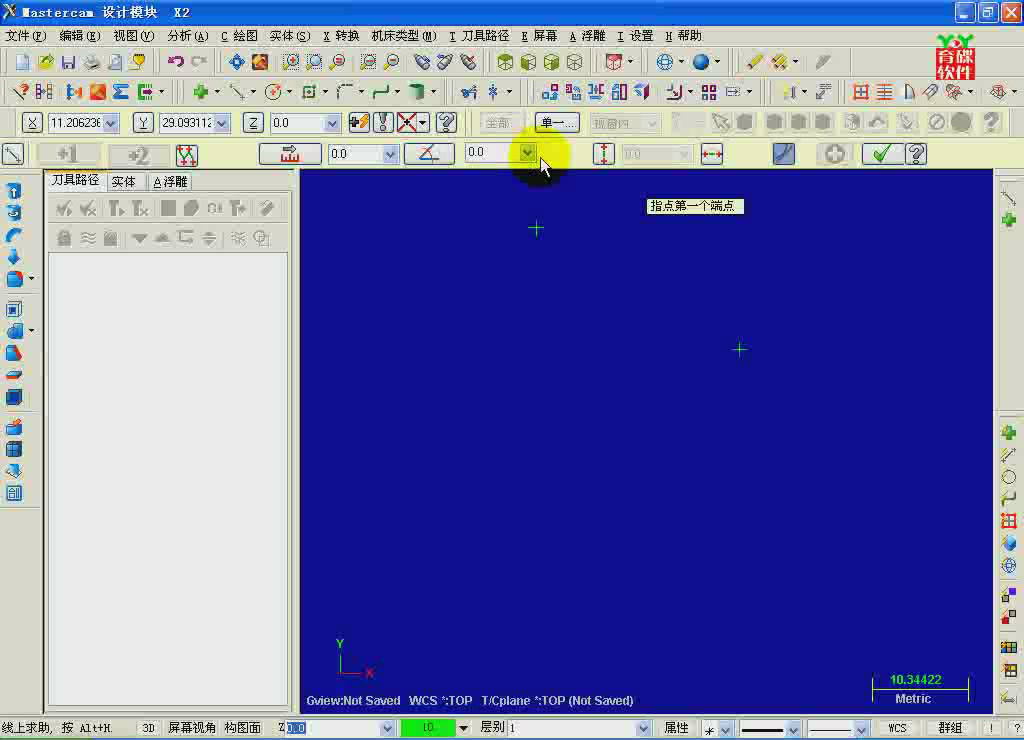Viewport: 1024px width, 740px height.
Task: Open the line length value dropdown
Action: [x=390, y=154]
